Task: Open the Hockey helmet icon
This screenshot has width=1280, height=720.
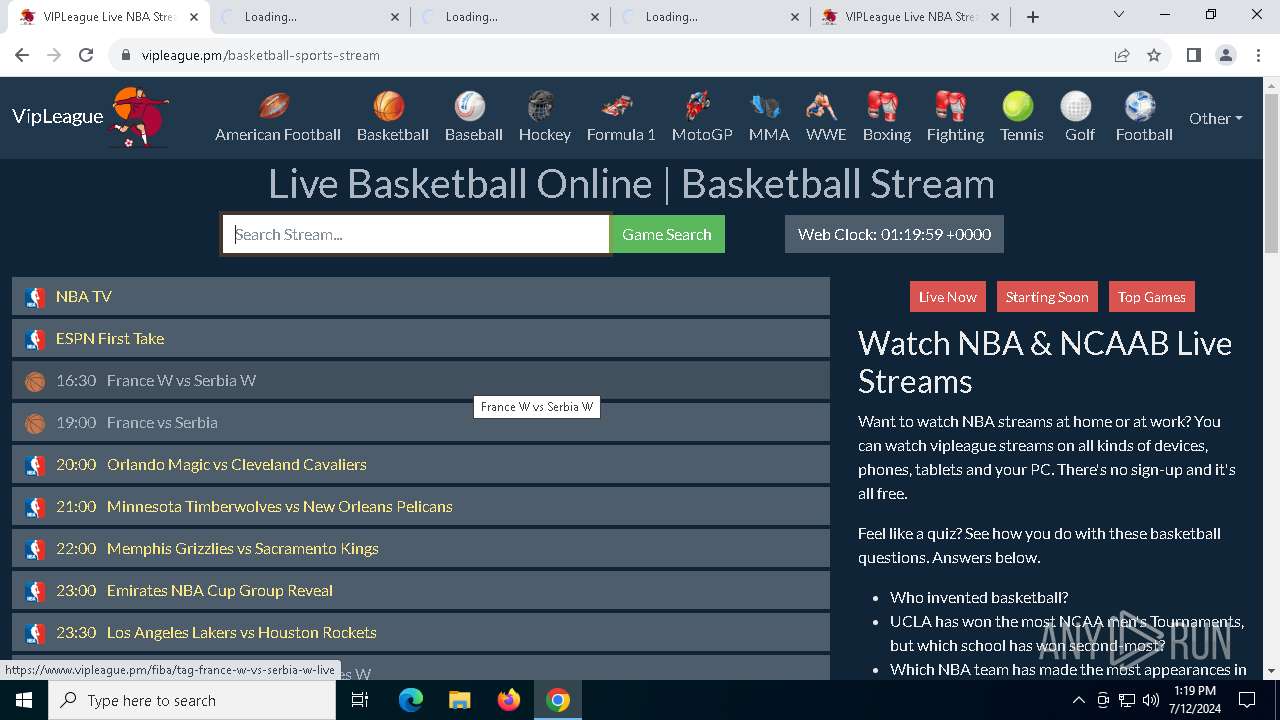Action: (541, 105)
